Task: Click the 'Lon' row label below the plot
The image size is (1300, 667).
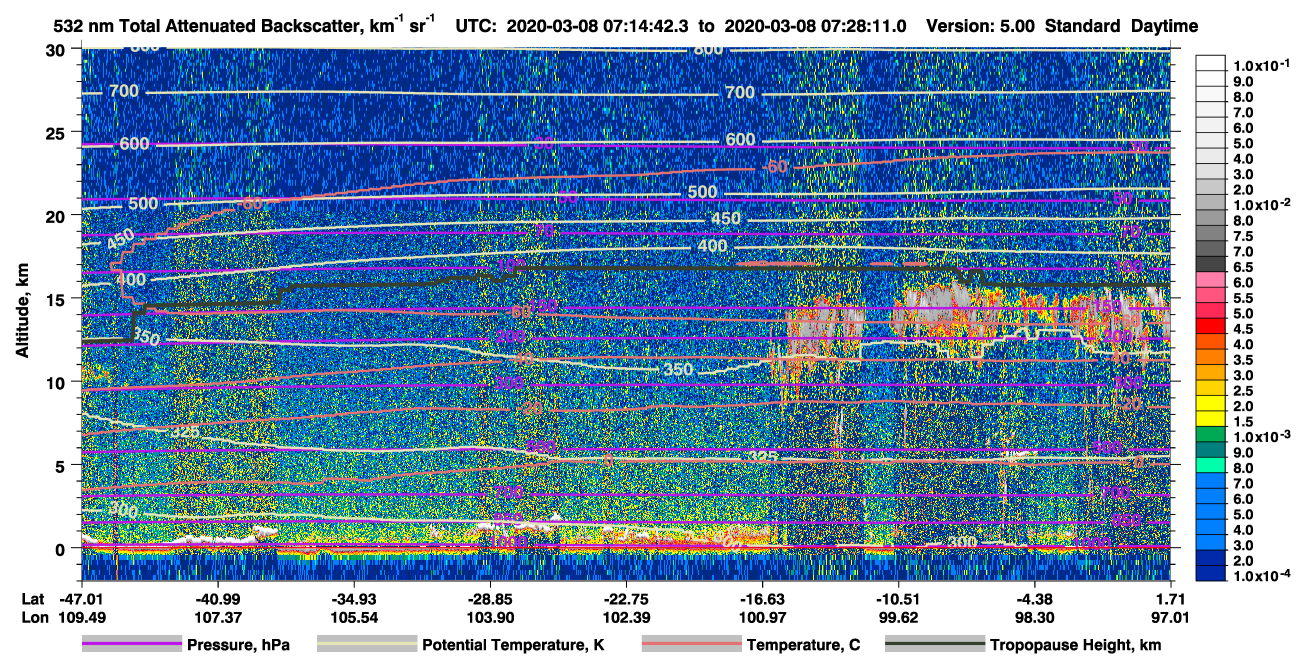Action: click(x=33, y=618)
